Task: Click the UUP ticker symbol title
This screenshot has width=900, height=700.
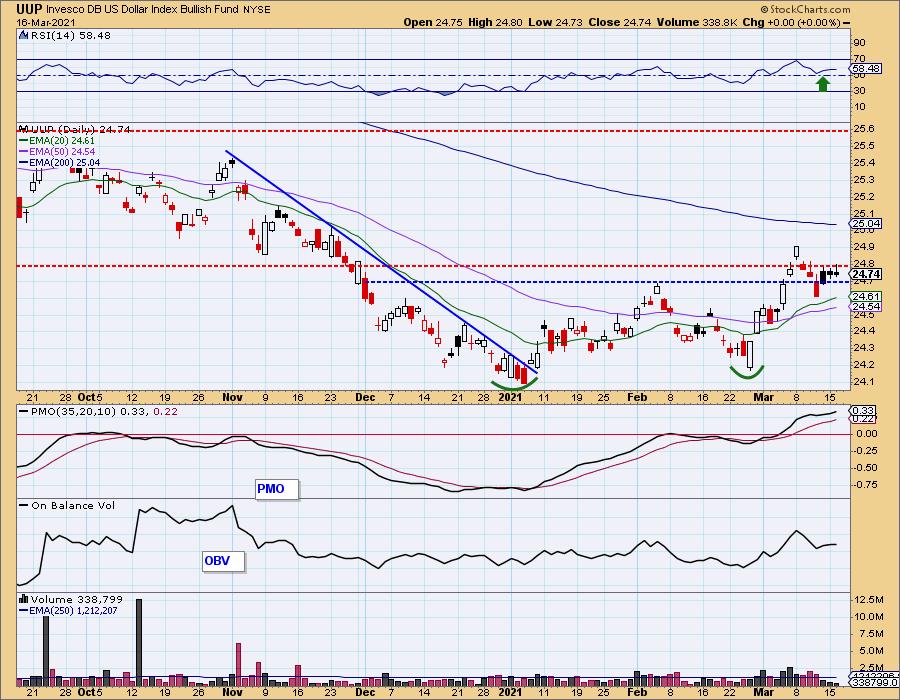Action: click(29, 9)
